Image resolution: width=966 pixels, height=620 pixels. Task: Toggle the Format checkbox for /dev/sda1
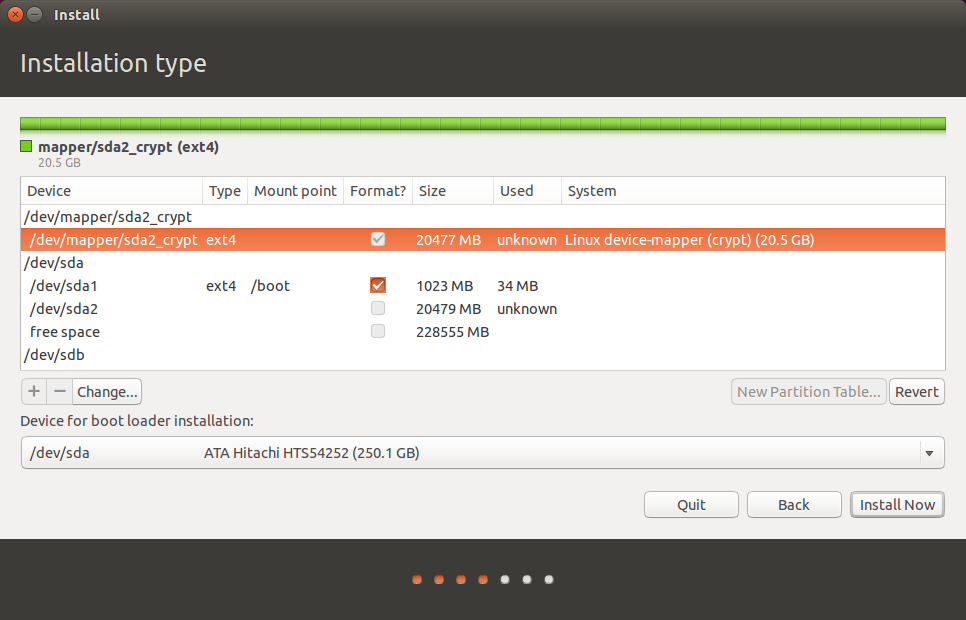[x=377, y=286]
